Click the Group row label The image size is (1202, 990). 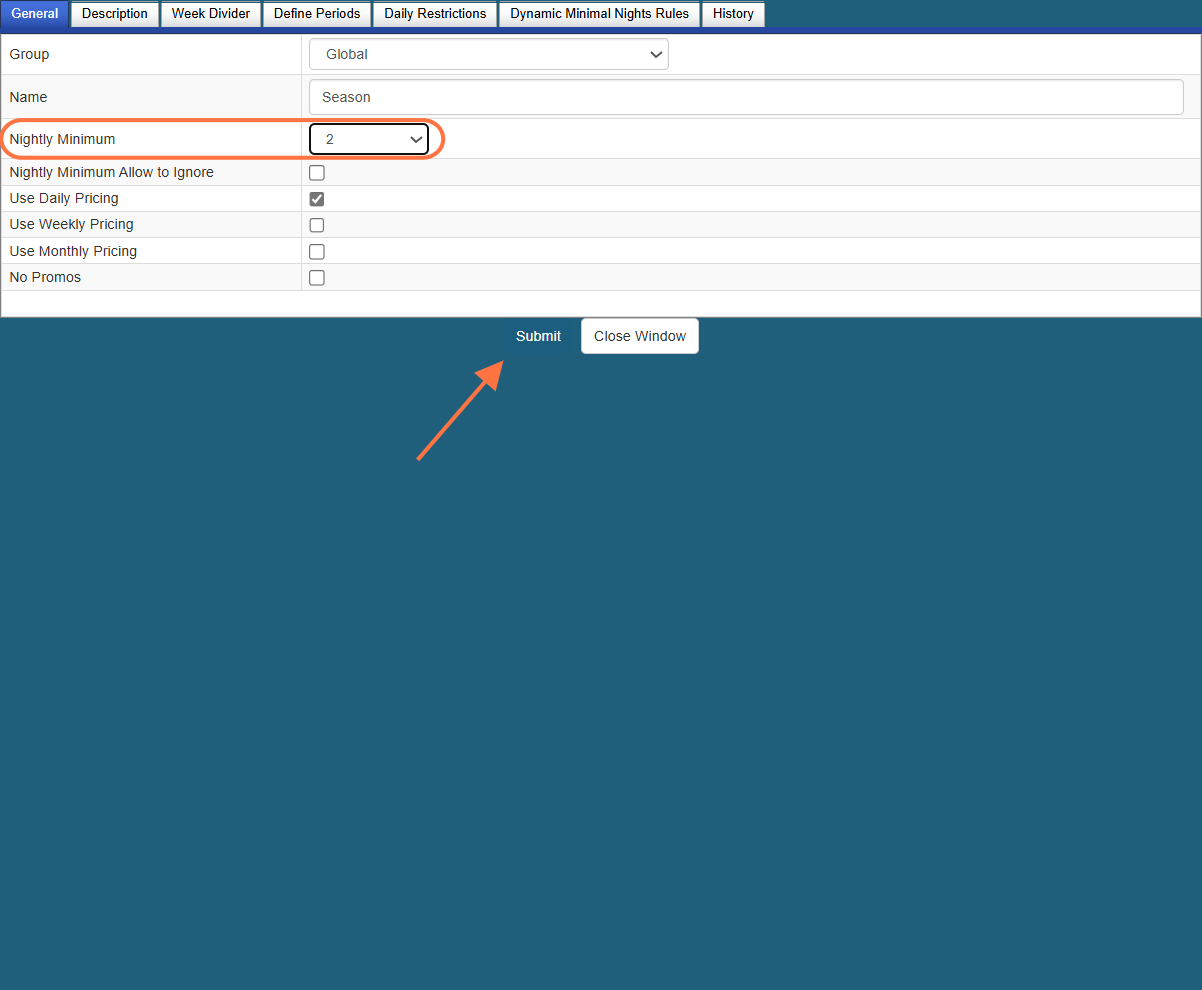29,54
